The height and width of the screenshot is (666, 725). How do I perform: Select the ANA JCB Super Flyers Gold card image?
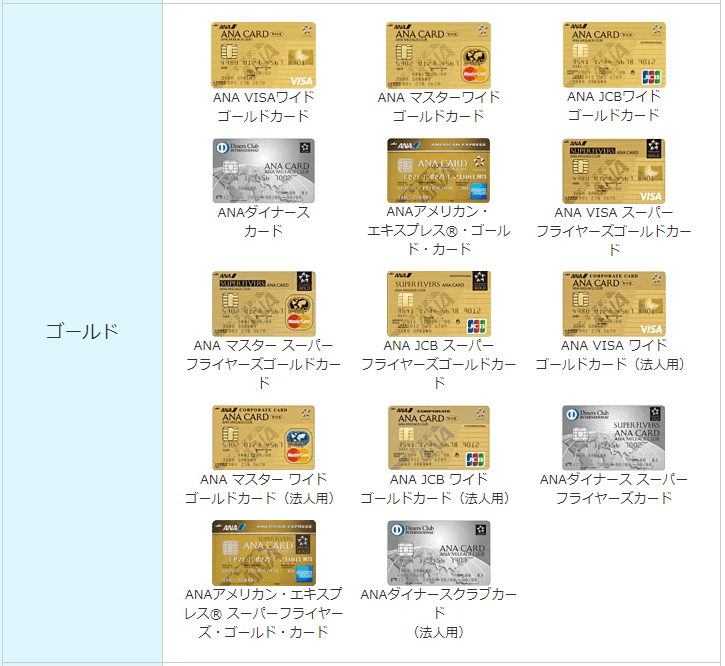click(x=438, y=304)
